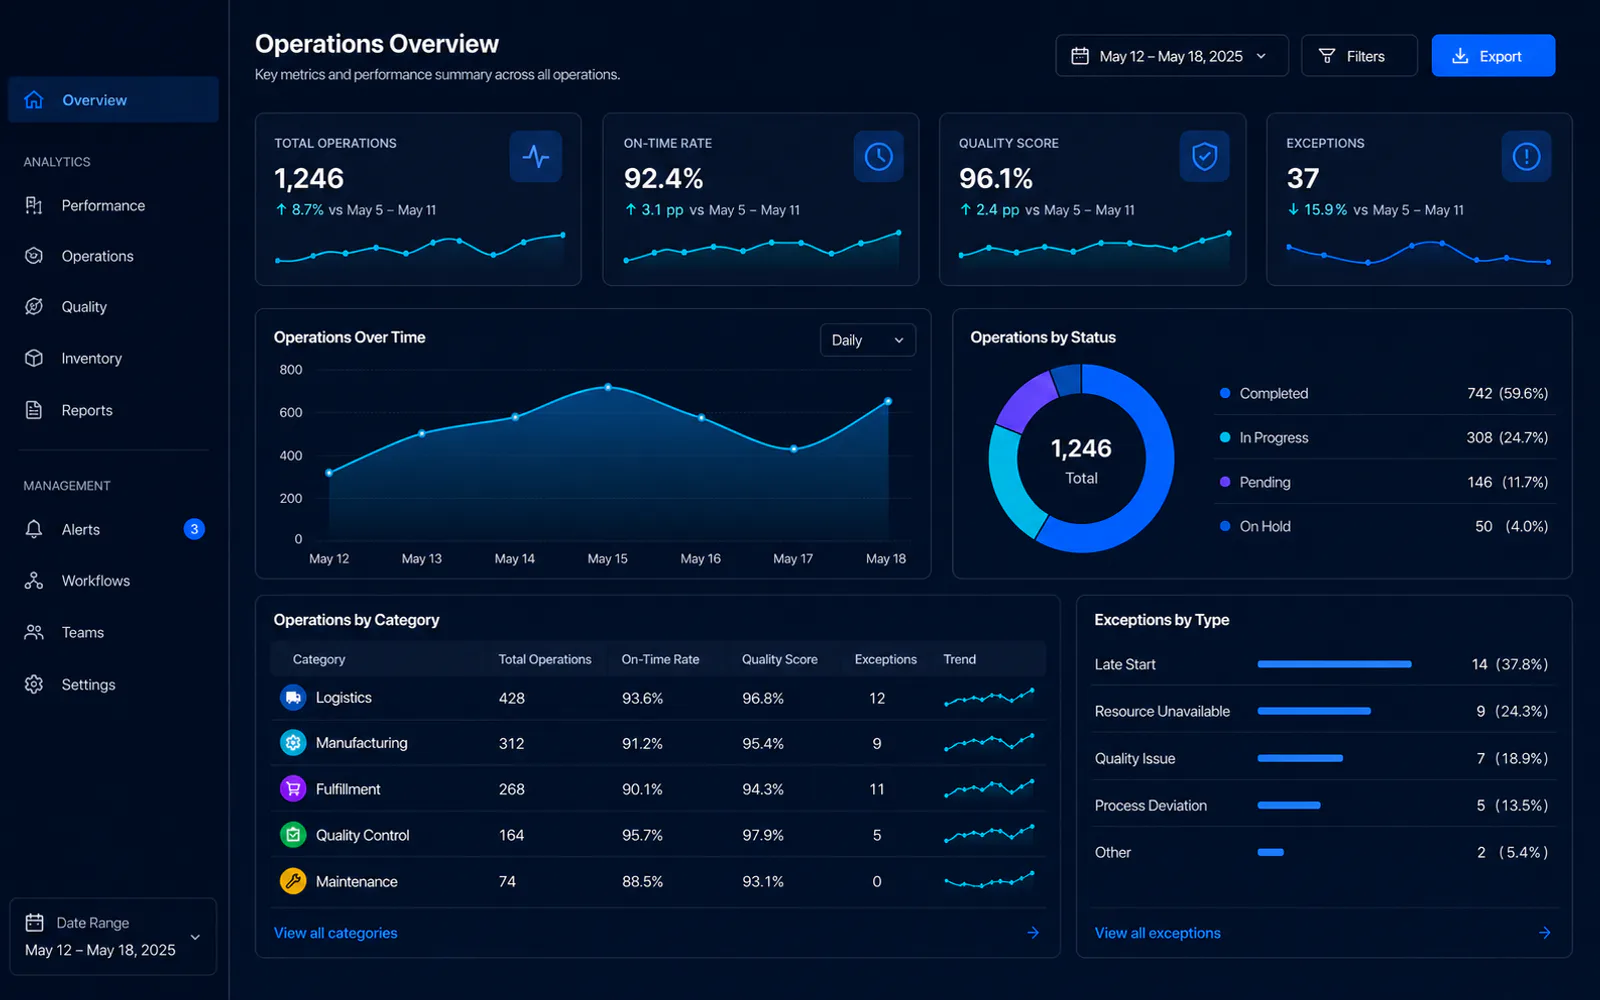Click the Filters button
Image resolution: width=1600 pixels, height=1000 pixels.
click(x=1359, y=56)
